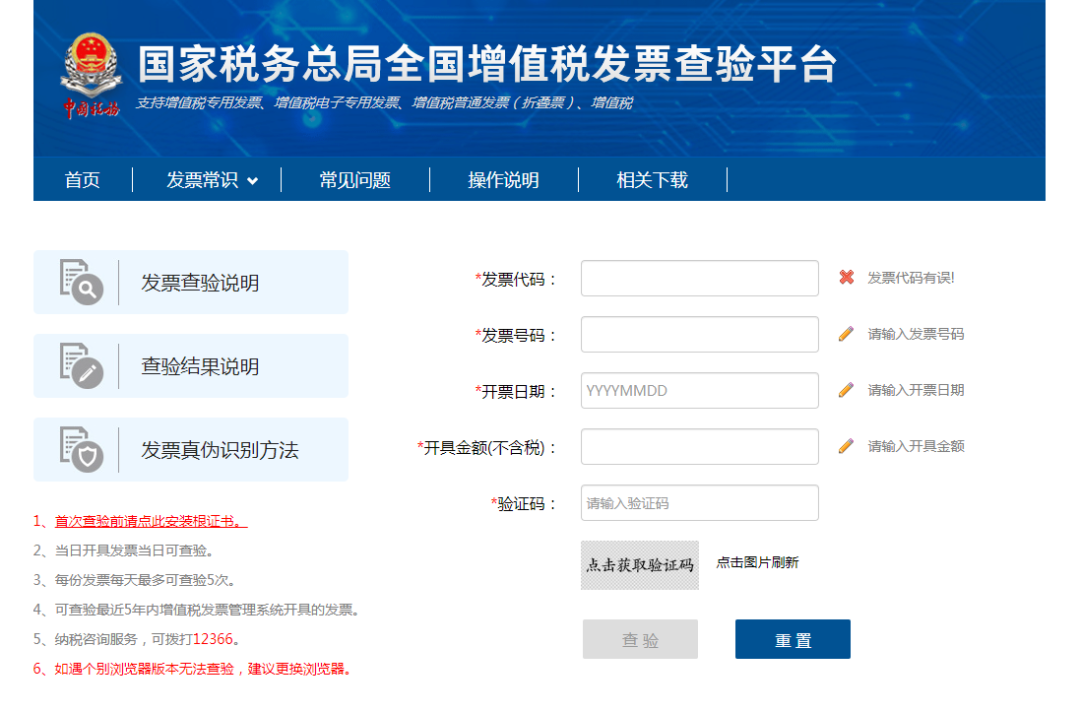This screenshot has height=712, width=1080.
Task: Open the 查验结果说明 panel
Action: (191, 366)
